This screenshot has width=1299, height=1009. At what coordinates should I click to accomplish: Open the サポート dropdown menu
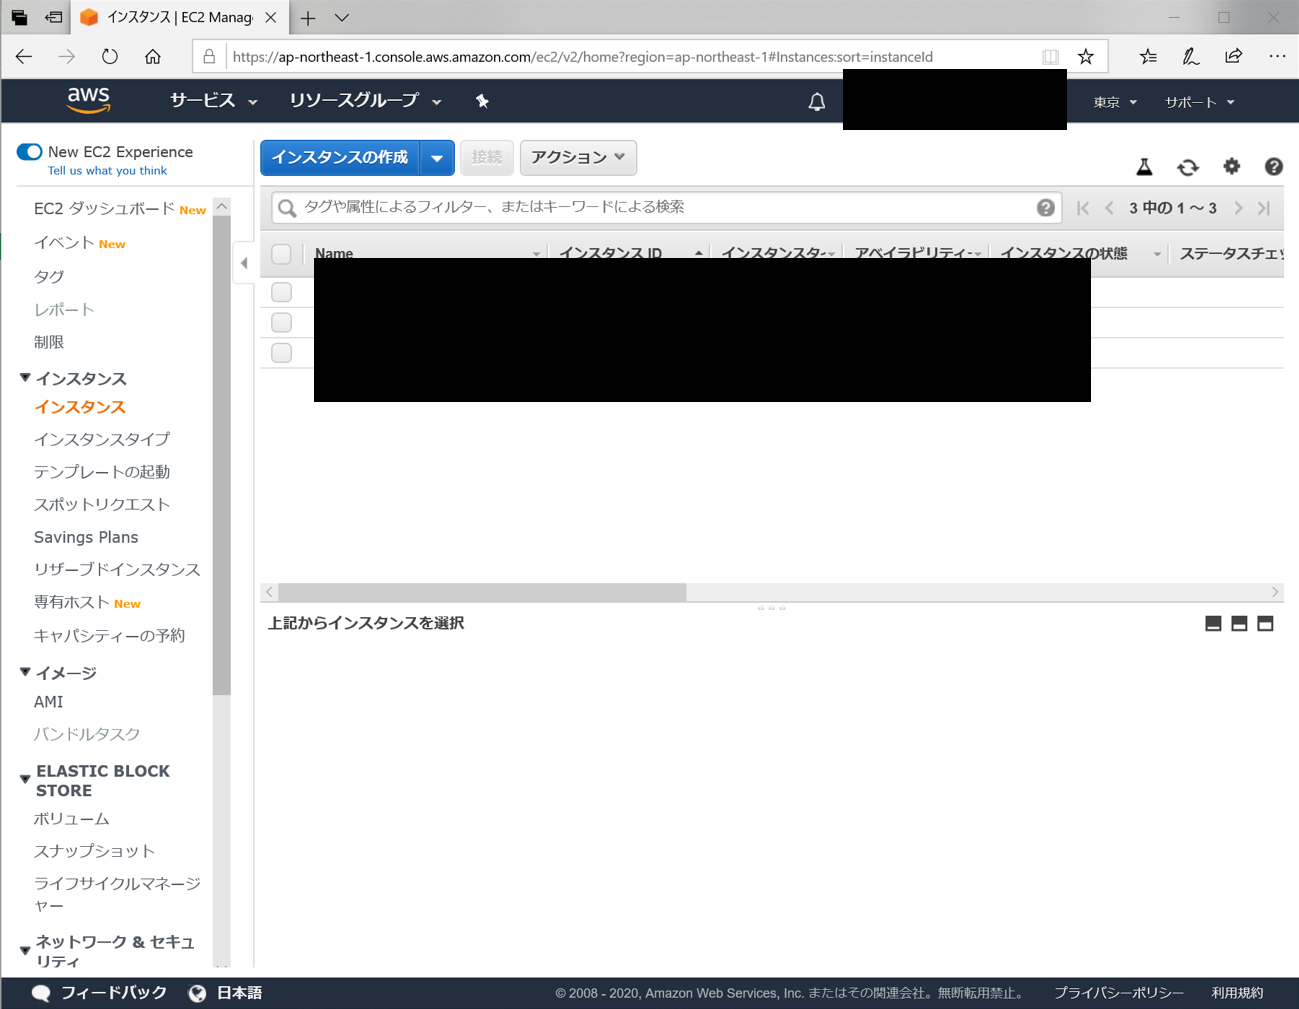1199,102
